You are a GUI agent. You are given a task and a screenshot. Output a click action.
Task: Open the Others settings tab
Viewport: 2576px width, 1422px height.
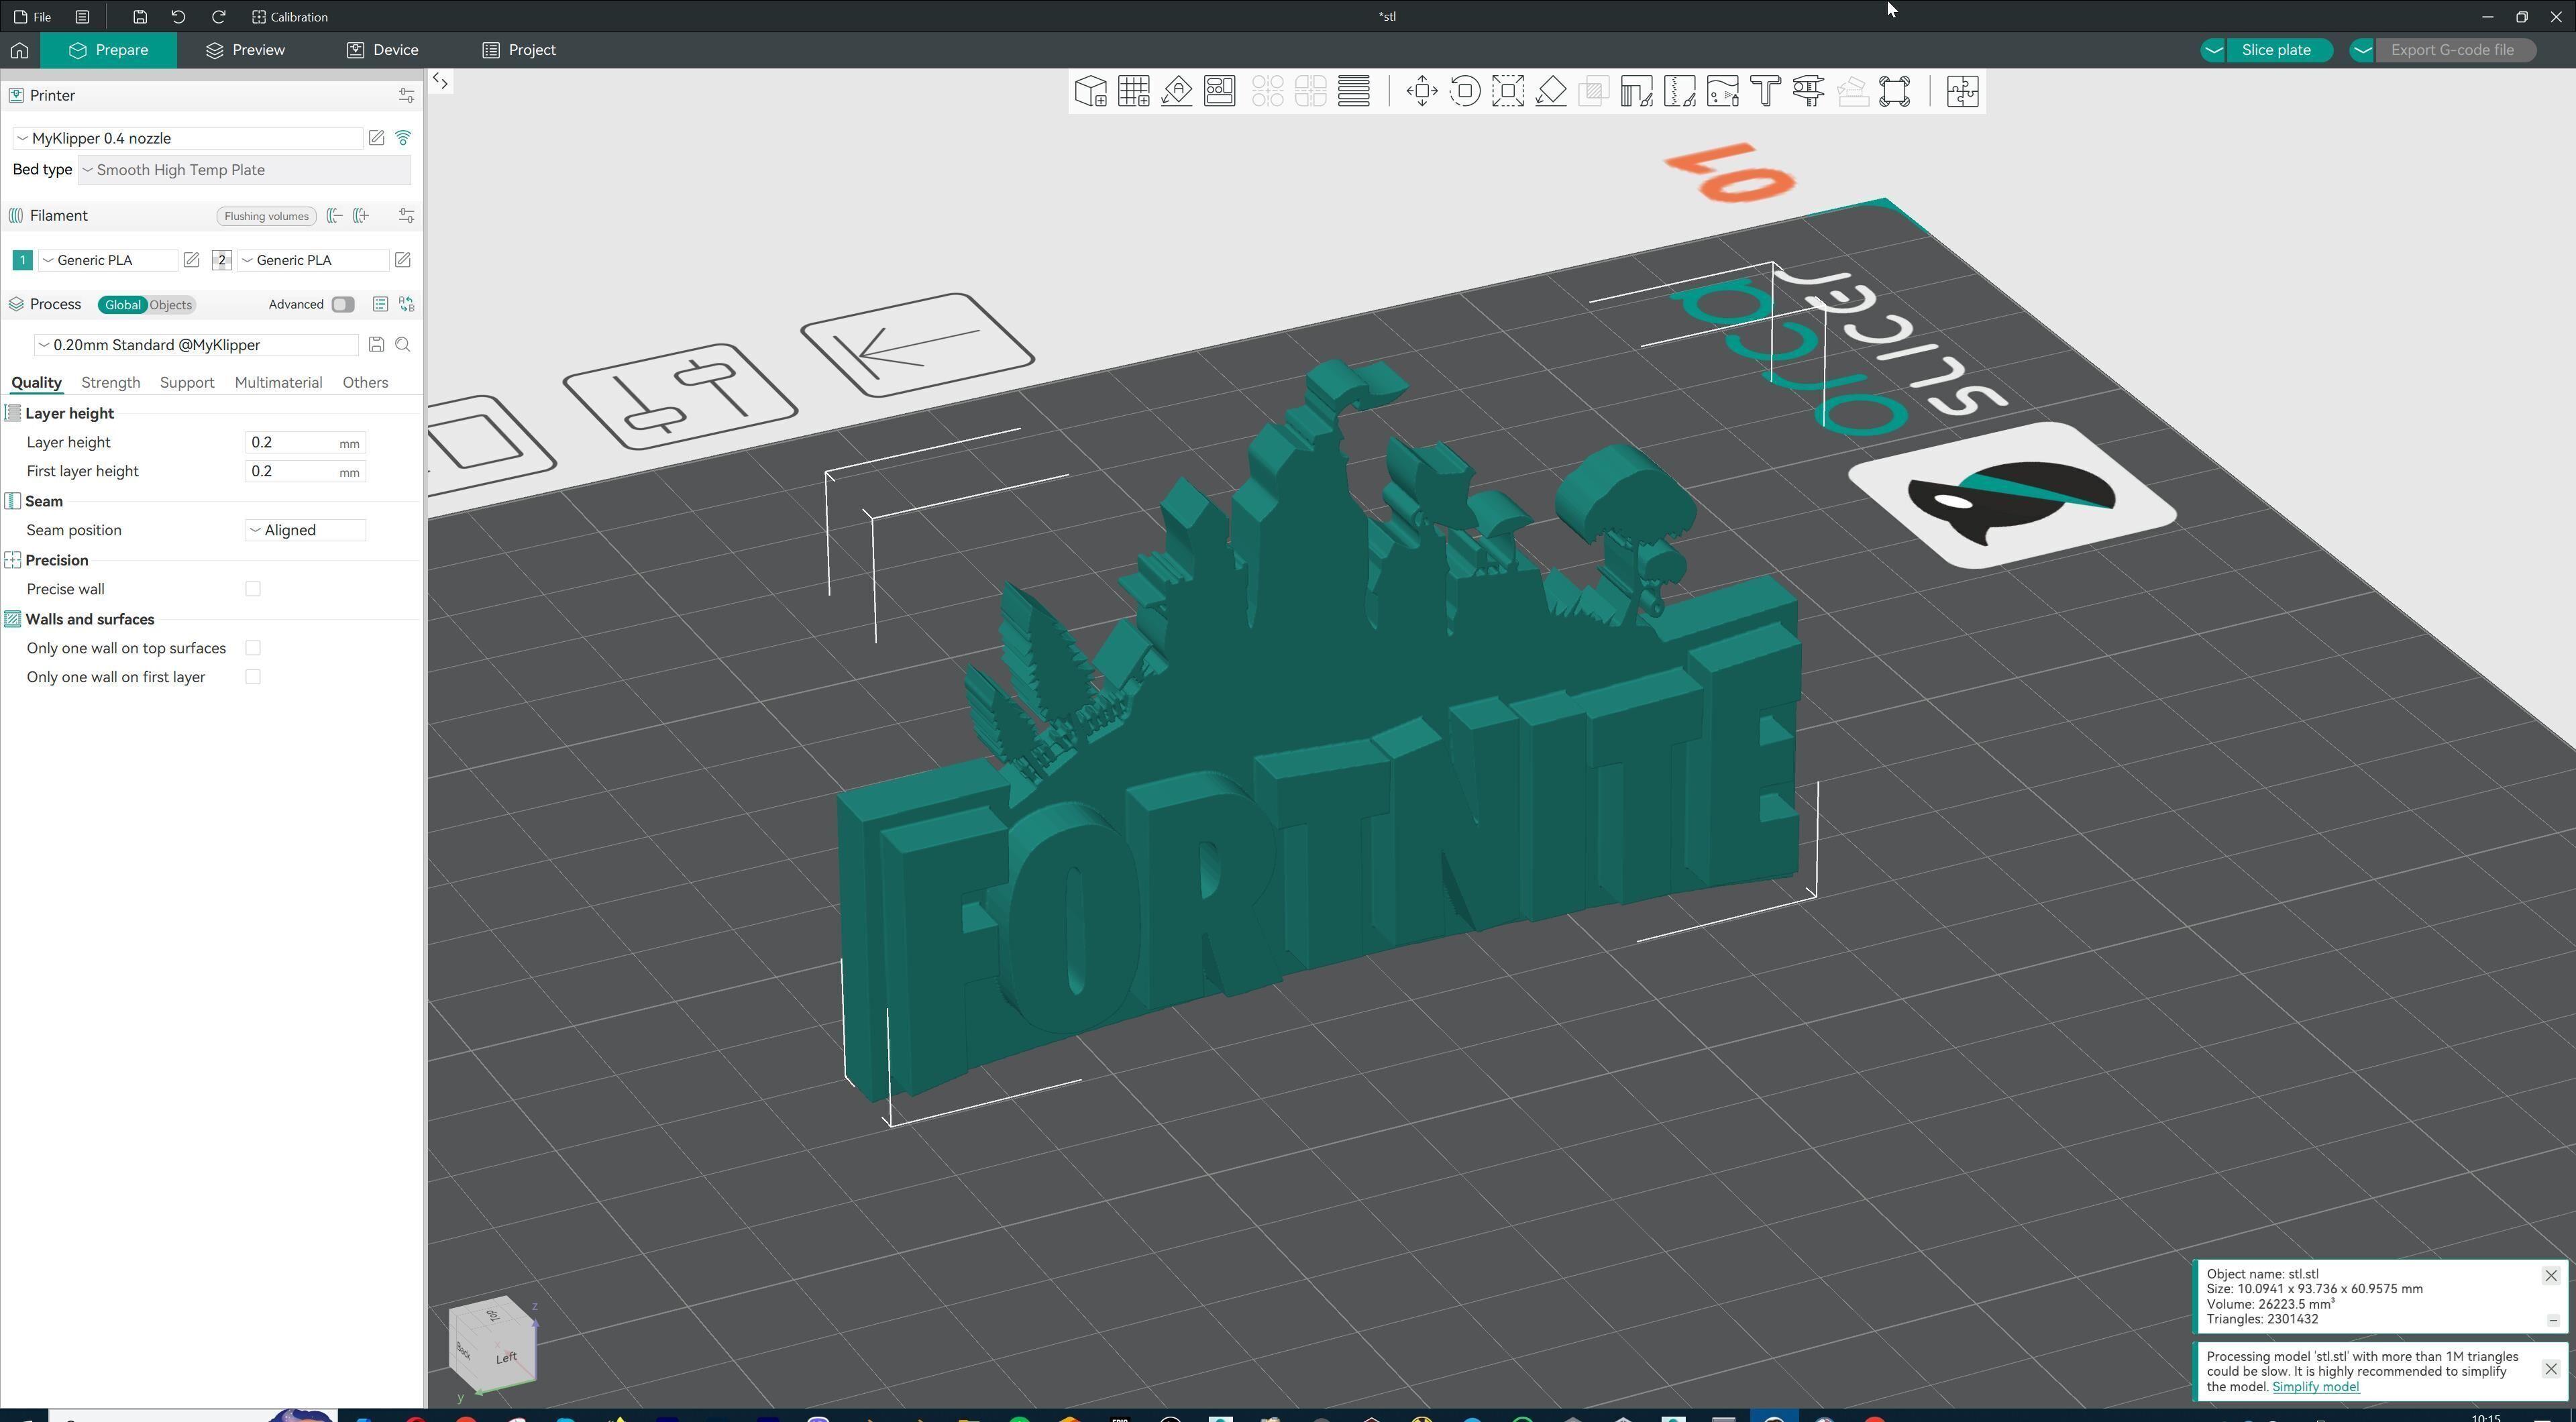click(x=365, y=383)
